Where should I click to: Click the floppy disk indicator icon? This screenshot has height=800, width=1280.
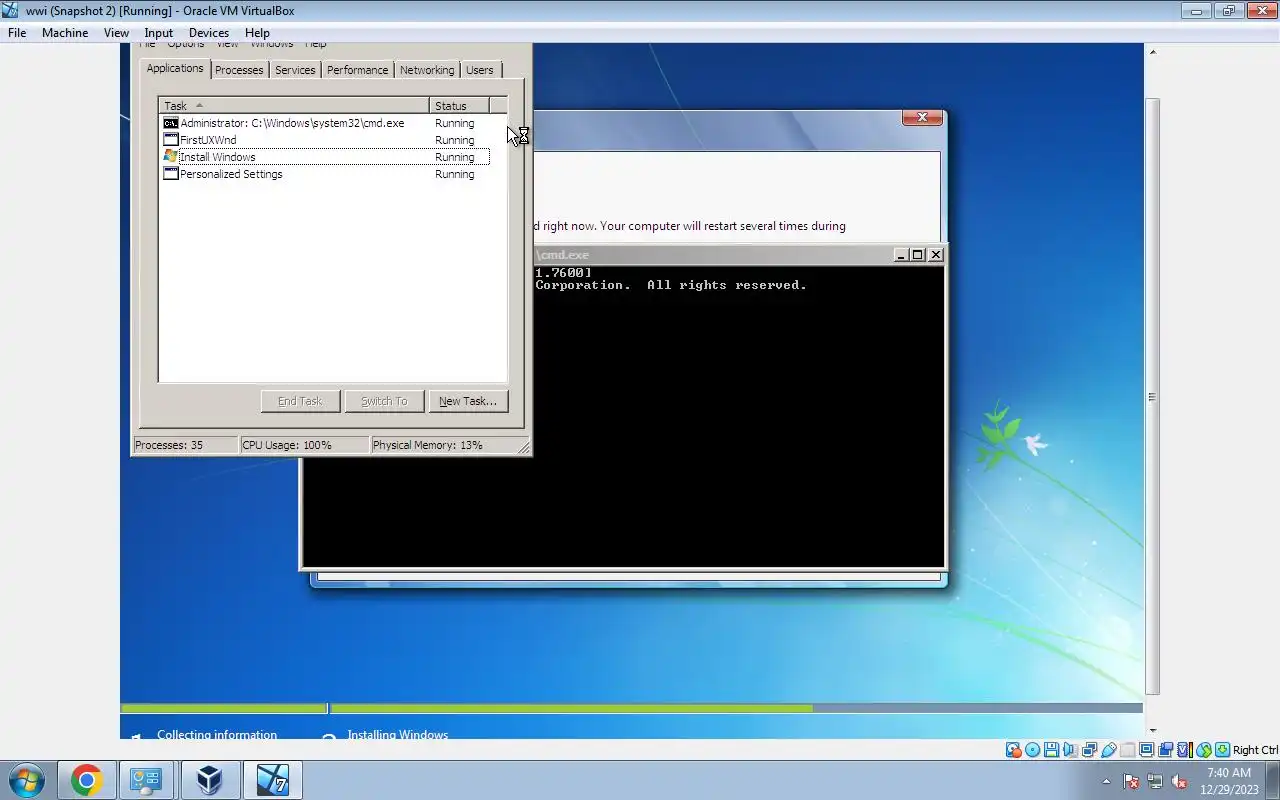[1051, 750]
